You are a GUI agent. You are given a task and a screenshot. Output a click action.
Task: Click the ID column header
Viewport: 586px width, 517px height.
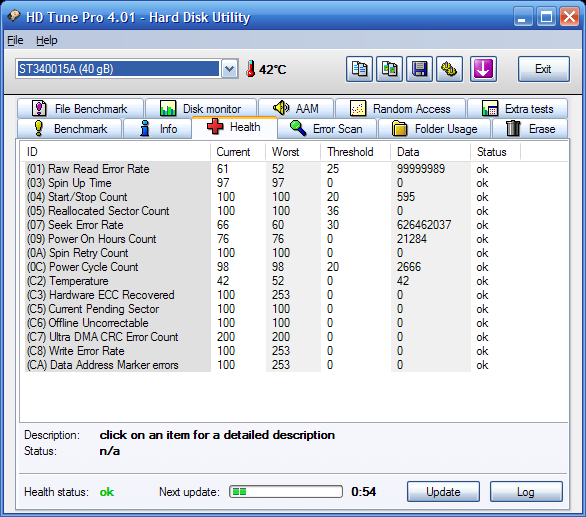coord(115,152)
